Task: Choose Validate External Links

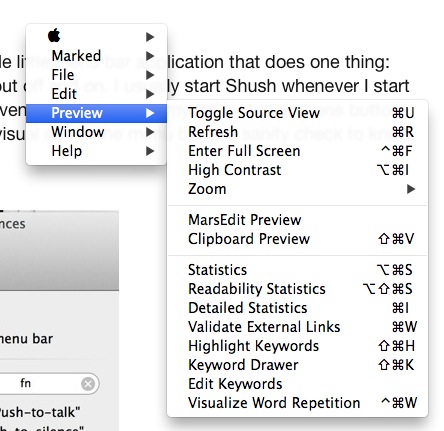Action: point(297,327)
